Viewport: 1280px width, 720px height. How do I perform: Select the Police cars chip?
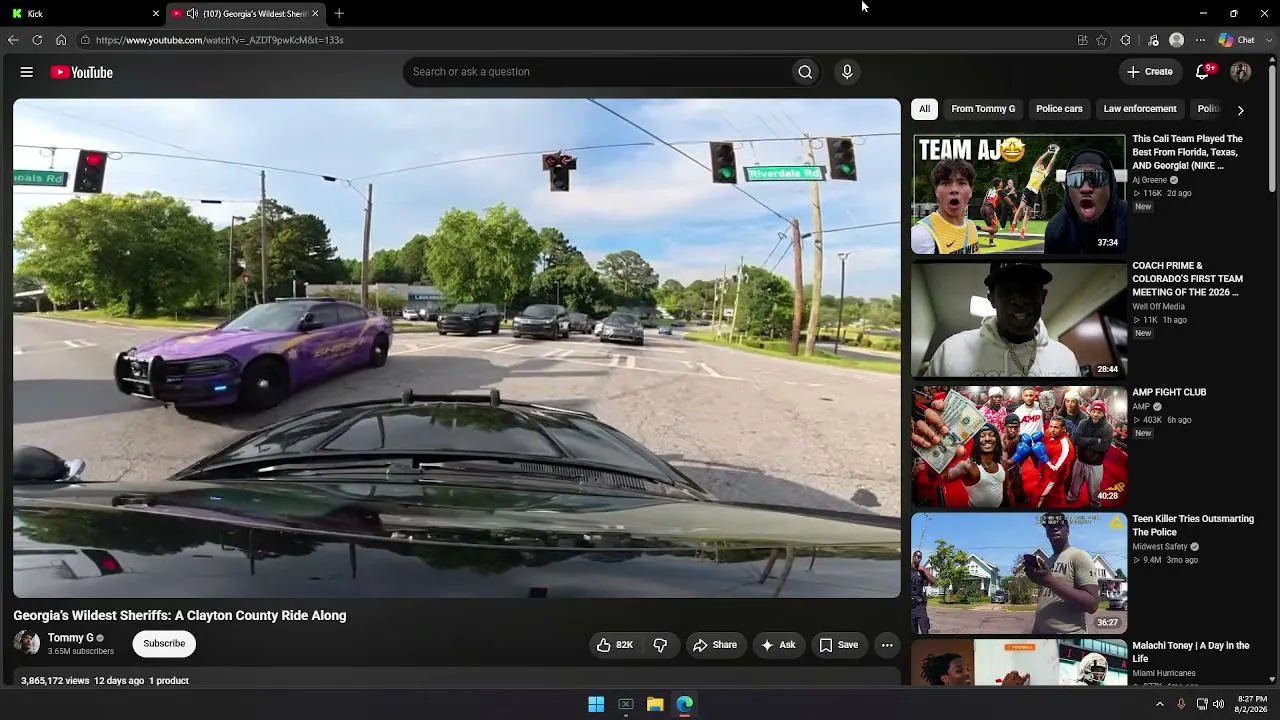(x=1059, y=109)
